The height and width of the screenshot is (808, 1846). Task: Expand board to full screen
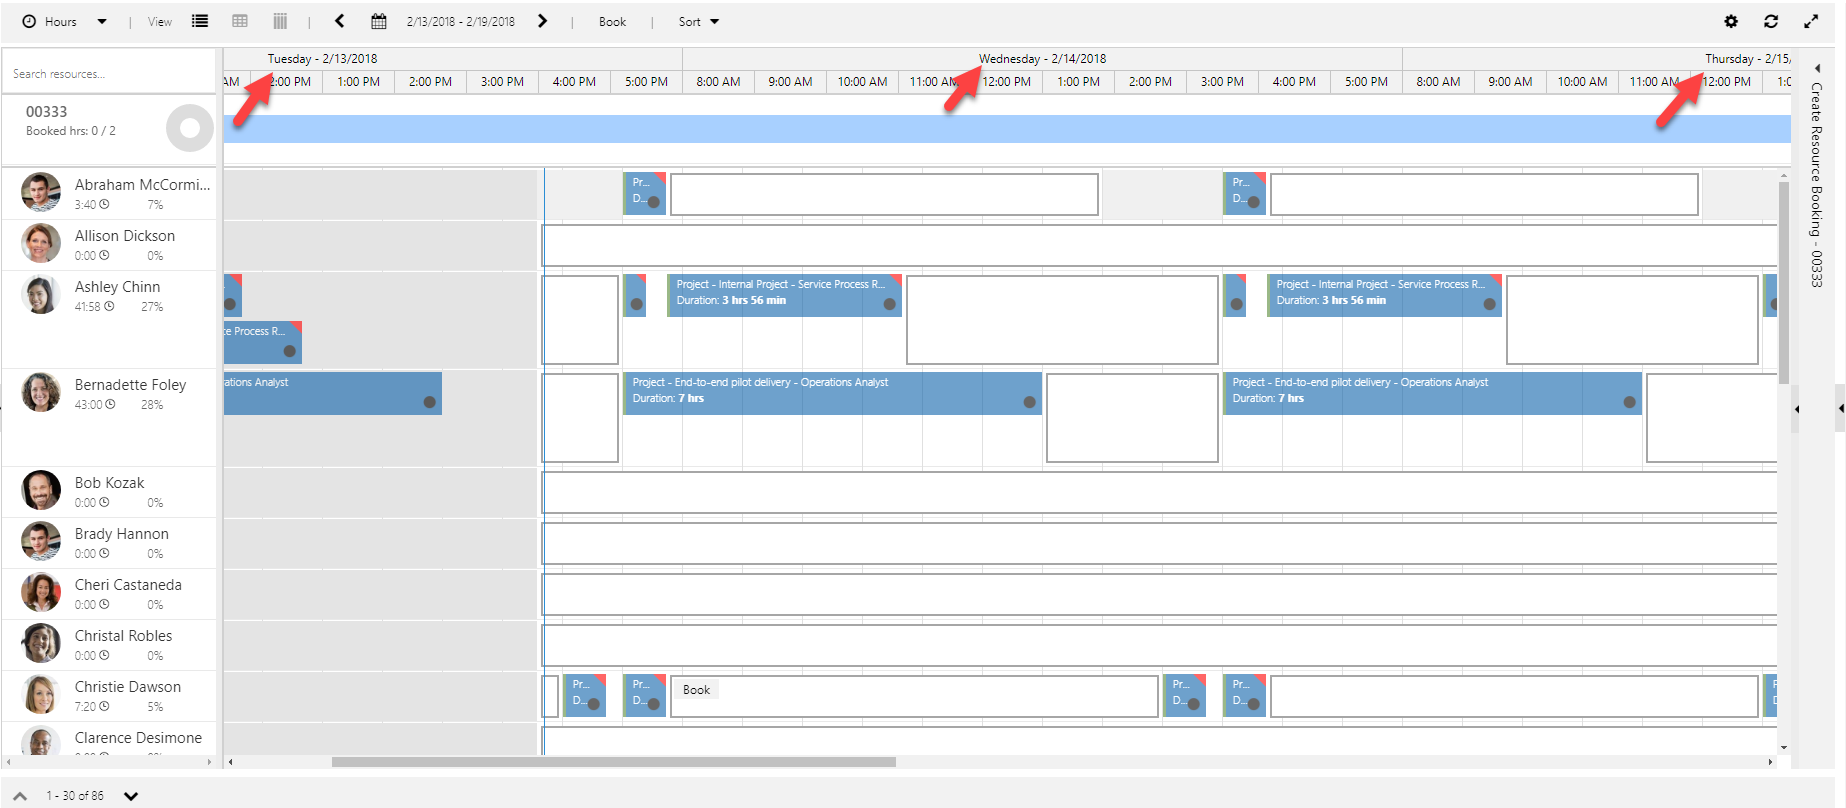pyautogui.click(x=1811, y=21)
